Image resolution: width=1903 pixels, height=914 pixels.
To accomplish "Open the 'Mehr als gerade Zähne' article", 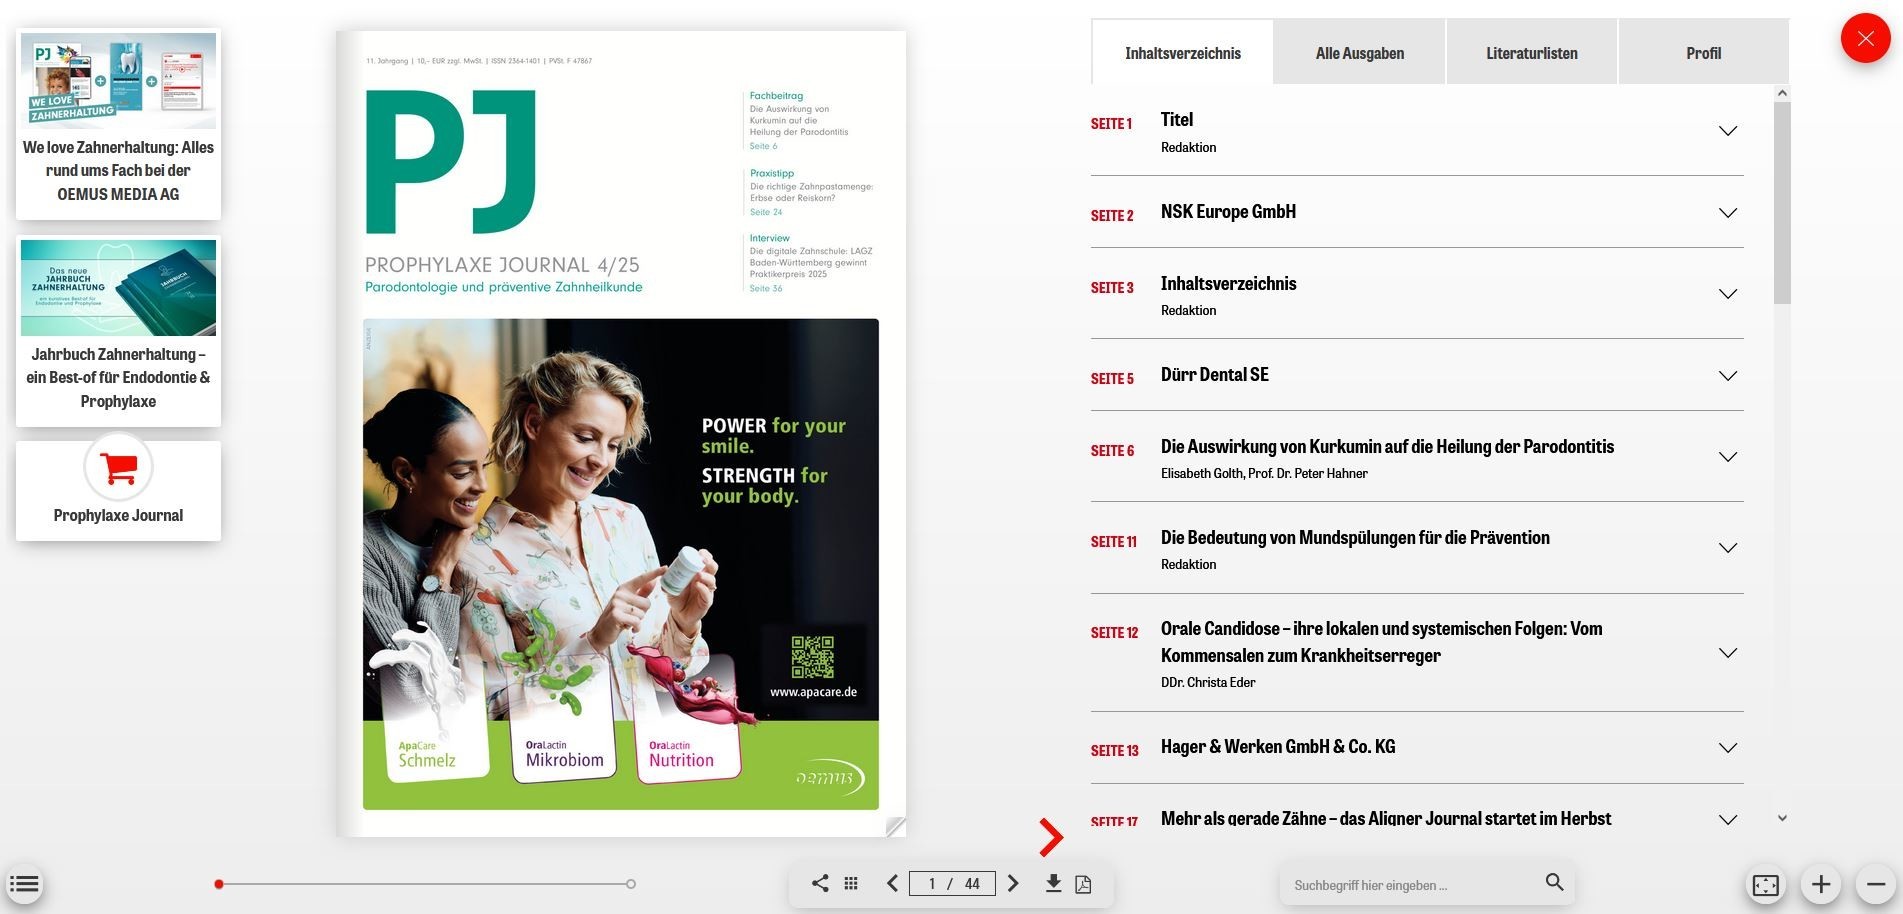I will 1386,819.
